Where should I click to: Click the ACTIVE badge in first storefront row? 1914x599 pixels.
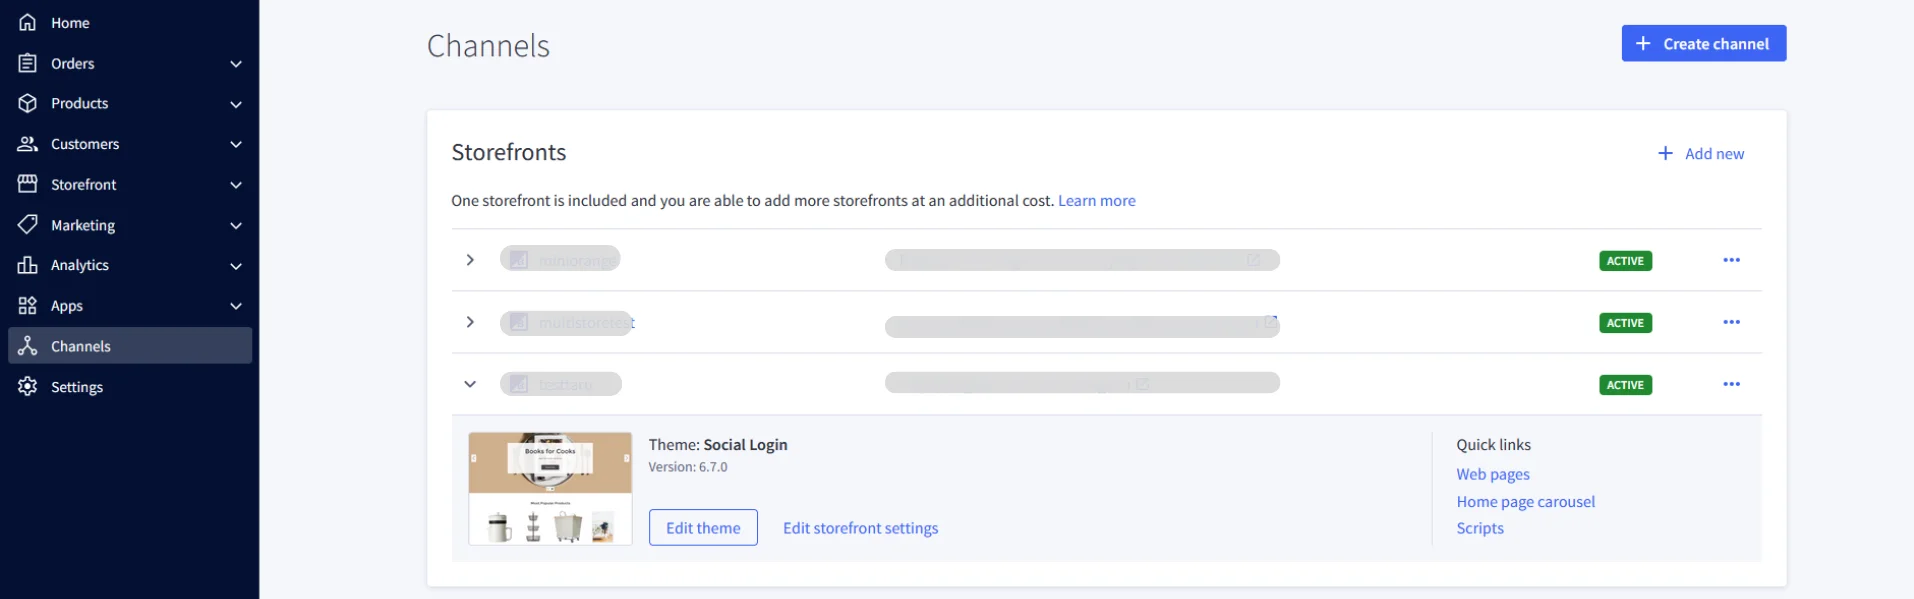(x=1625, y=261)
